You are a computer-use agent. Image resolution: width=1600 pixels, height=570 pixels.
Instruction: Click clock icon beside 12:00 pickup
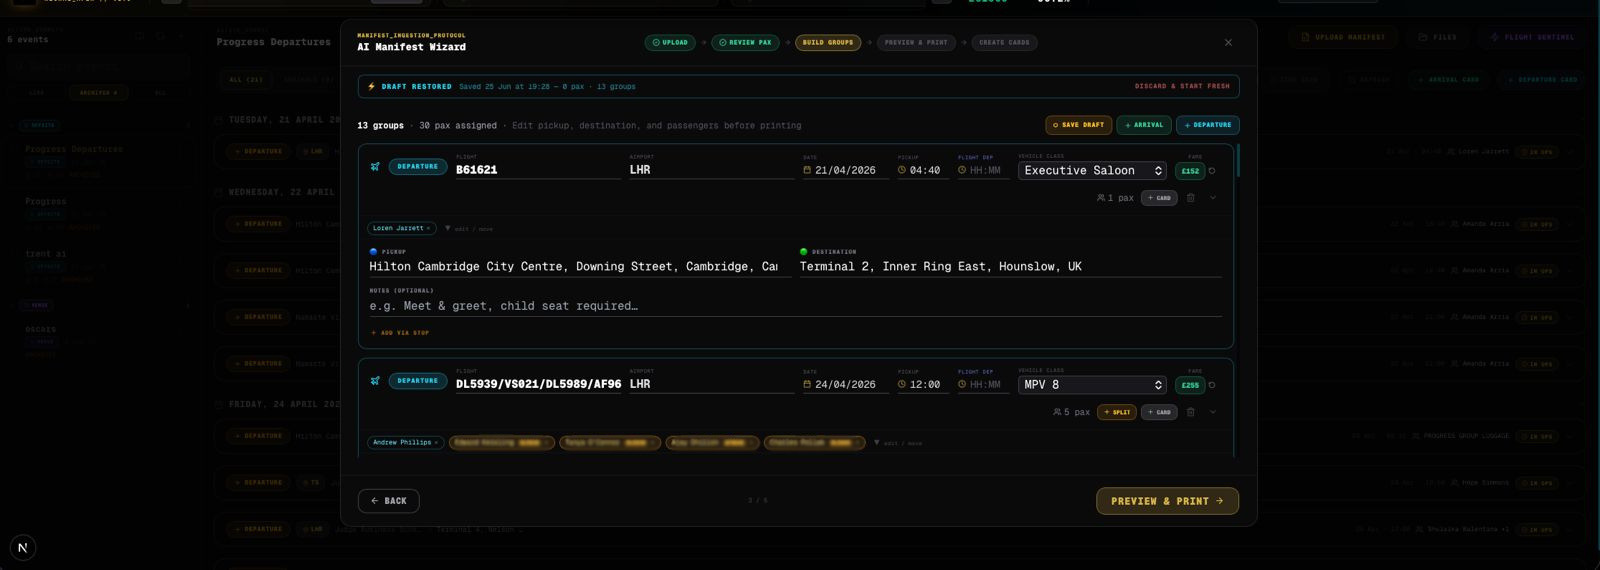tap(902, 384)
